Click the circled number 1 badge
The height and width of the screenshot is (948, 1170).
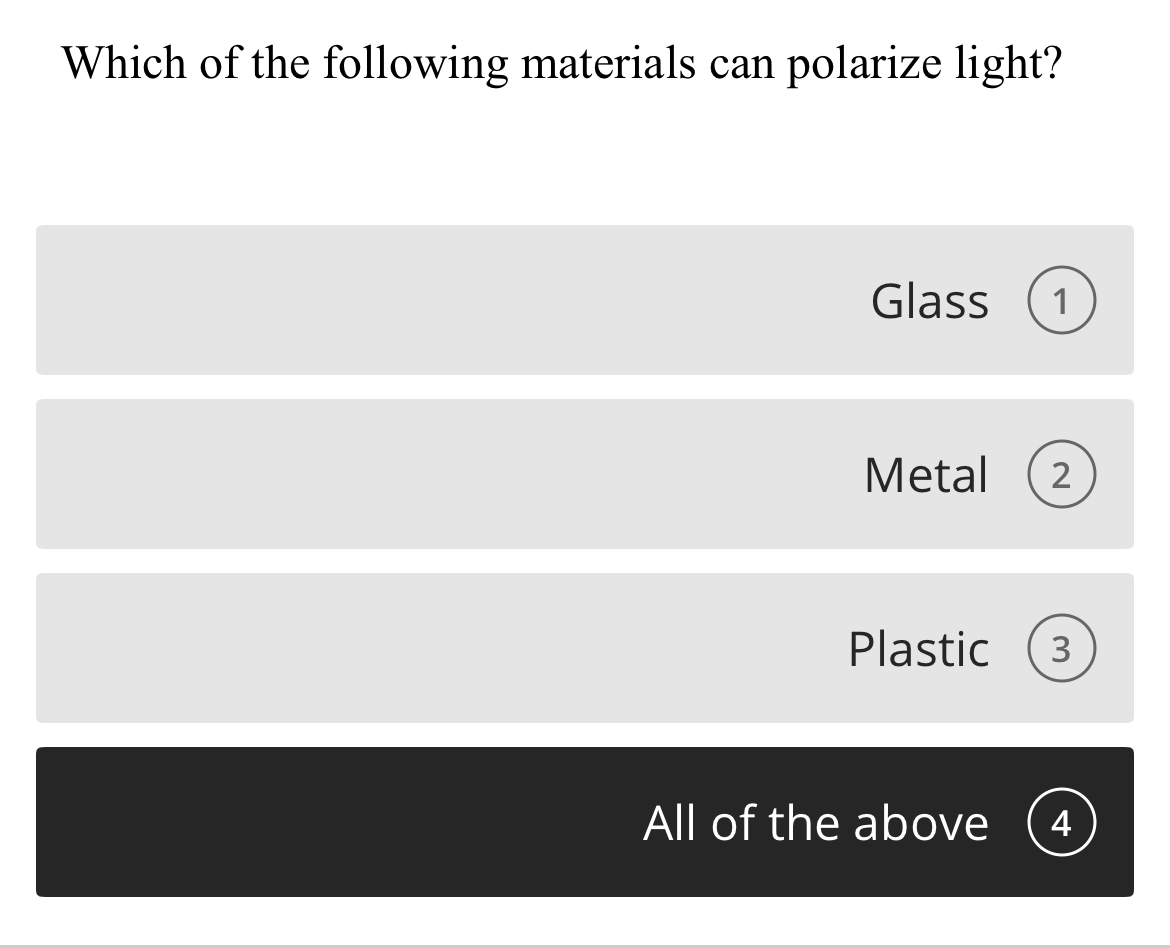tap(1060, 300)
